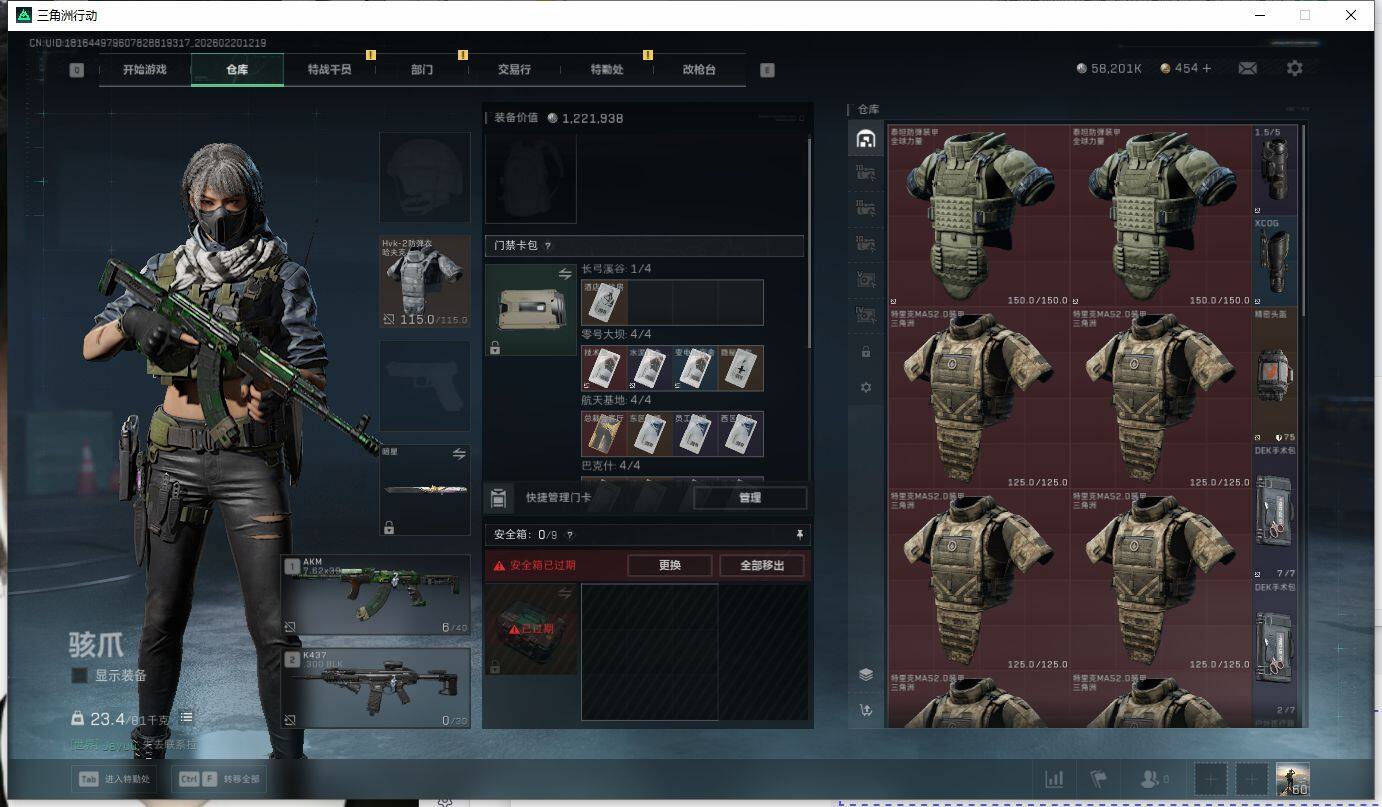Click the swap arrows on the knife slot
1382x807 pixels.
click(459, 454)
